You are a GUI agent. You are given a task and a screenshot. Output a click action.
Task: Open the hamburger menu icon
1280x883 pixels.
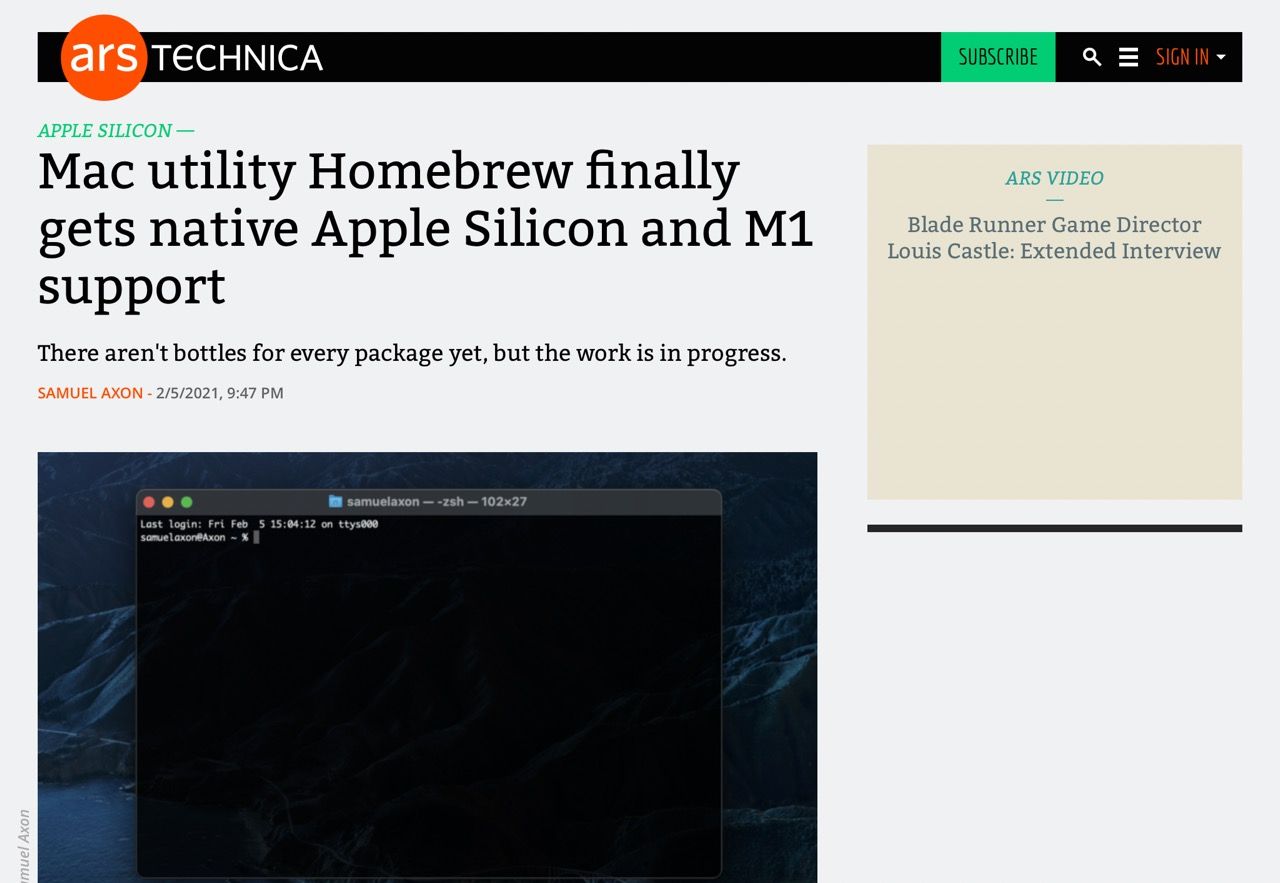pos(1128,57)
